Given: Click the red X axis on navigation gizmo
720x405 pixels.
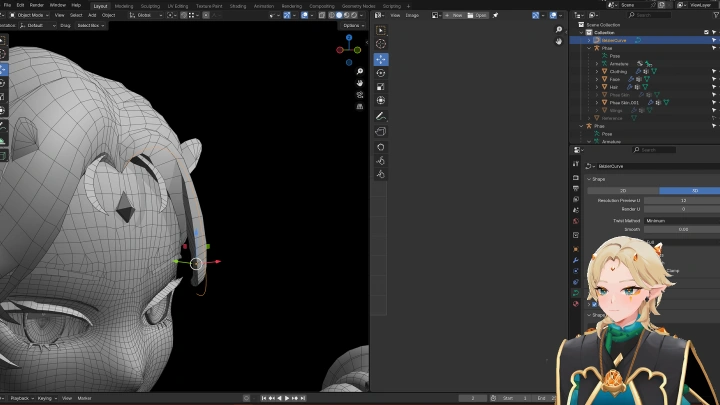Looking at the screenshot, I should tap(340, 50).
